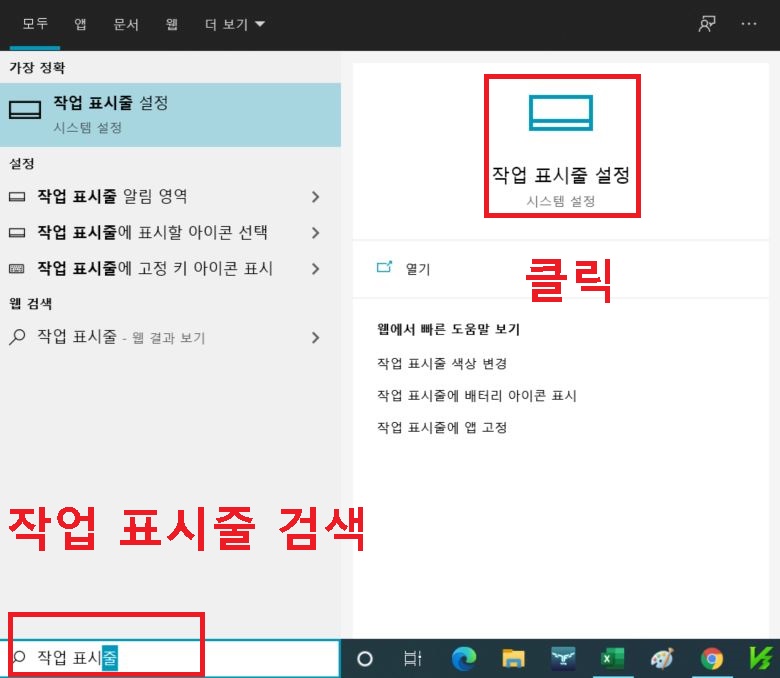This screenshot has width=780, height=678.
Task: Click search magnifier icon in search box
Action: pos(19,658)
